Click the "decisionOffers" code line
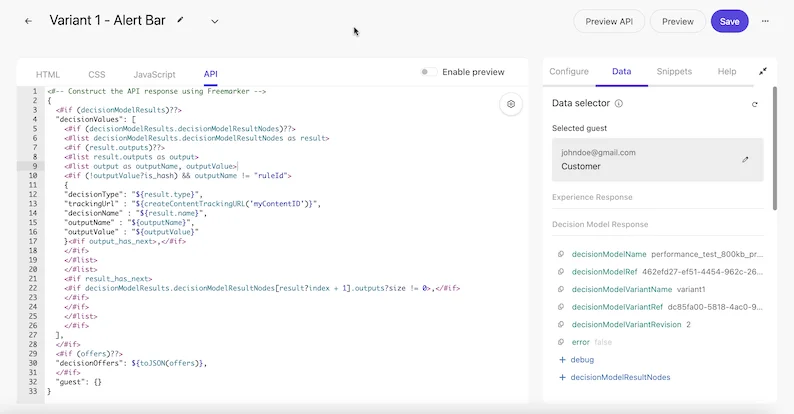This screenshot has height=414, width=794. (x=131, y=363)
